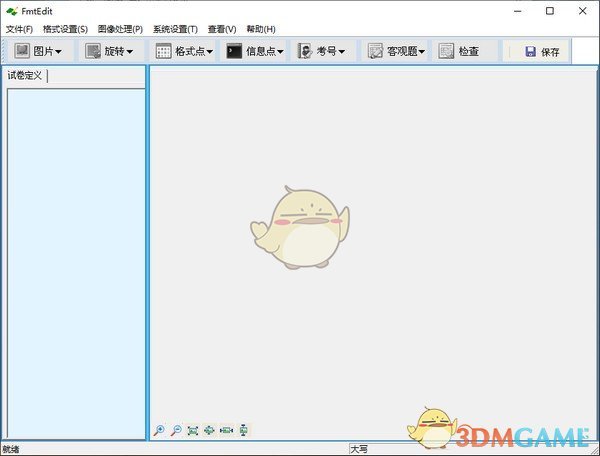Click inside the light-blue 试卷定义 tree panel
Image resolution: width=600 pixels, height=456 pixels.
click(x=76, y=264)
